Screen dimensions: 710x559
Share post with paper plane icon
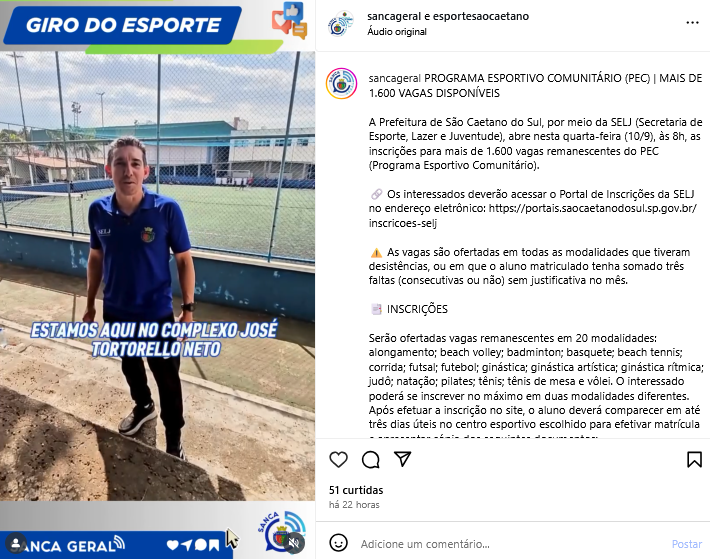tap(402, 459)
